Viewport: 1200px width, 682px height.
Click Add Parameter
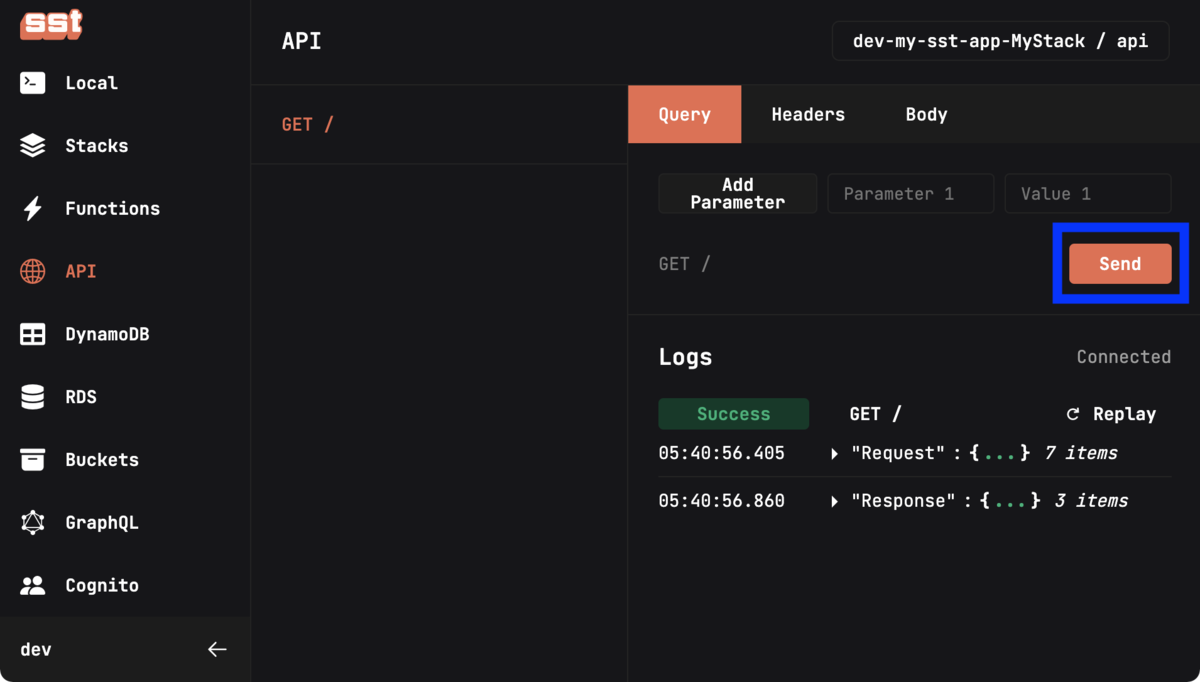click(x=737, y=193)
